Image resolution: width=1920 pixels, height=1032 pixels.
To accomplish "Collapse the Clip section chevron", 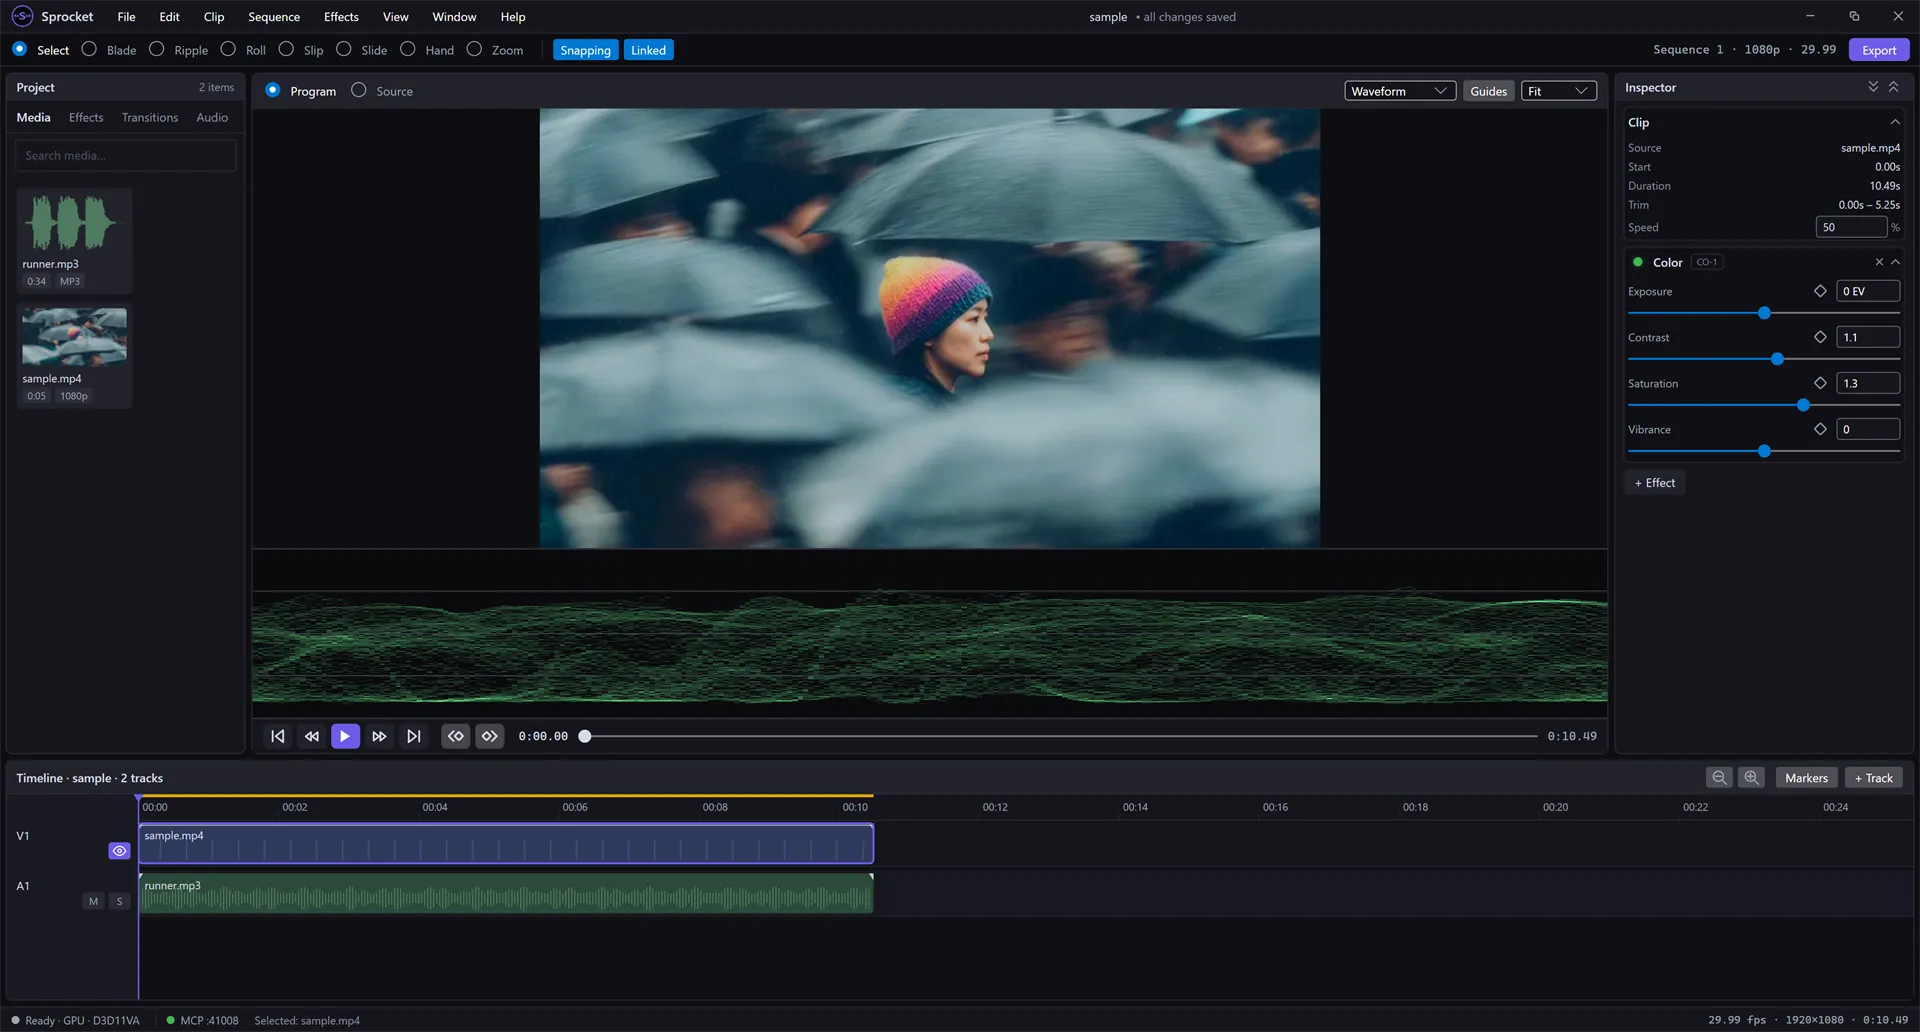I will [1894, 122].
